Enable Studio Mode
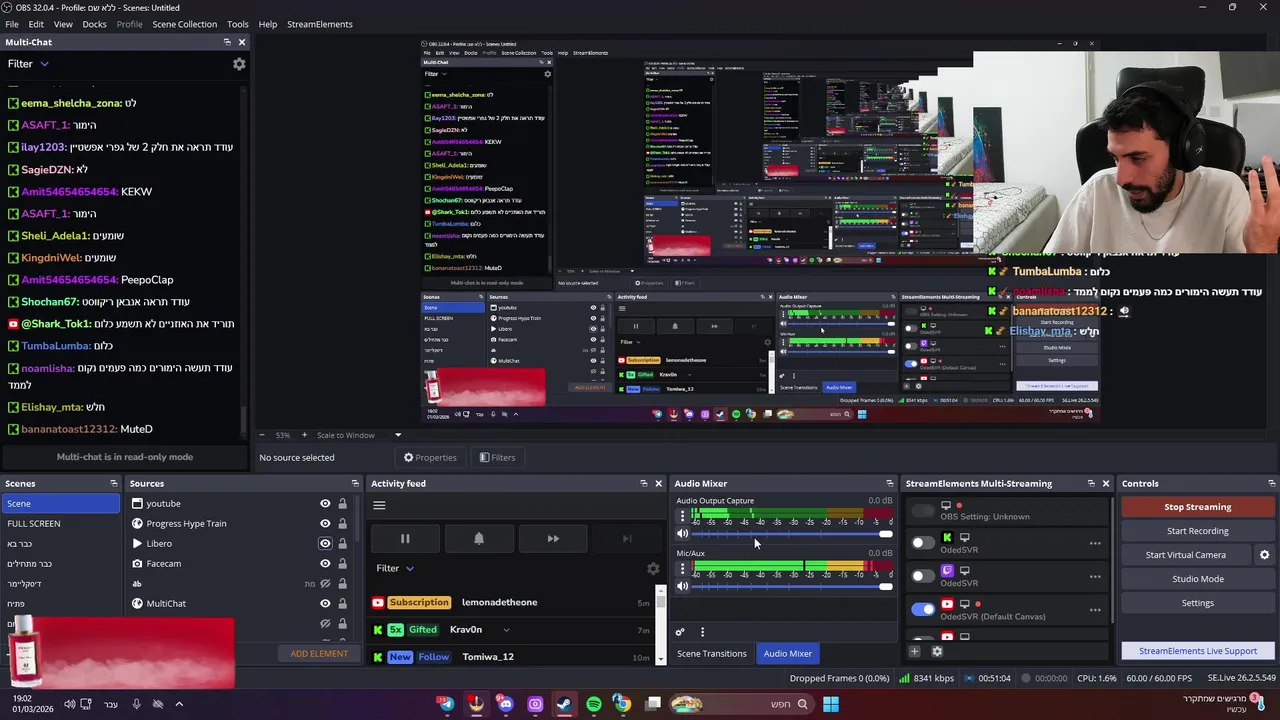Screen dimensions: 1280x720 1197,579
